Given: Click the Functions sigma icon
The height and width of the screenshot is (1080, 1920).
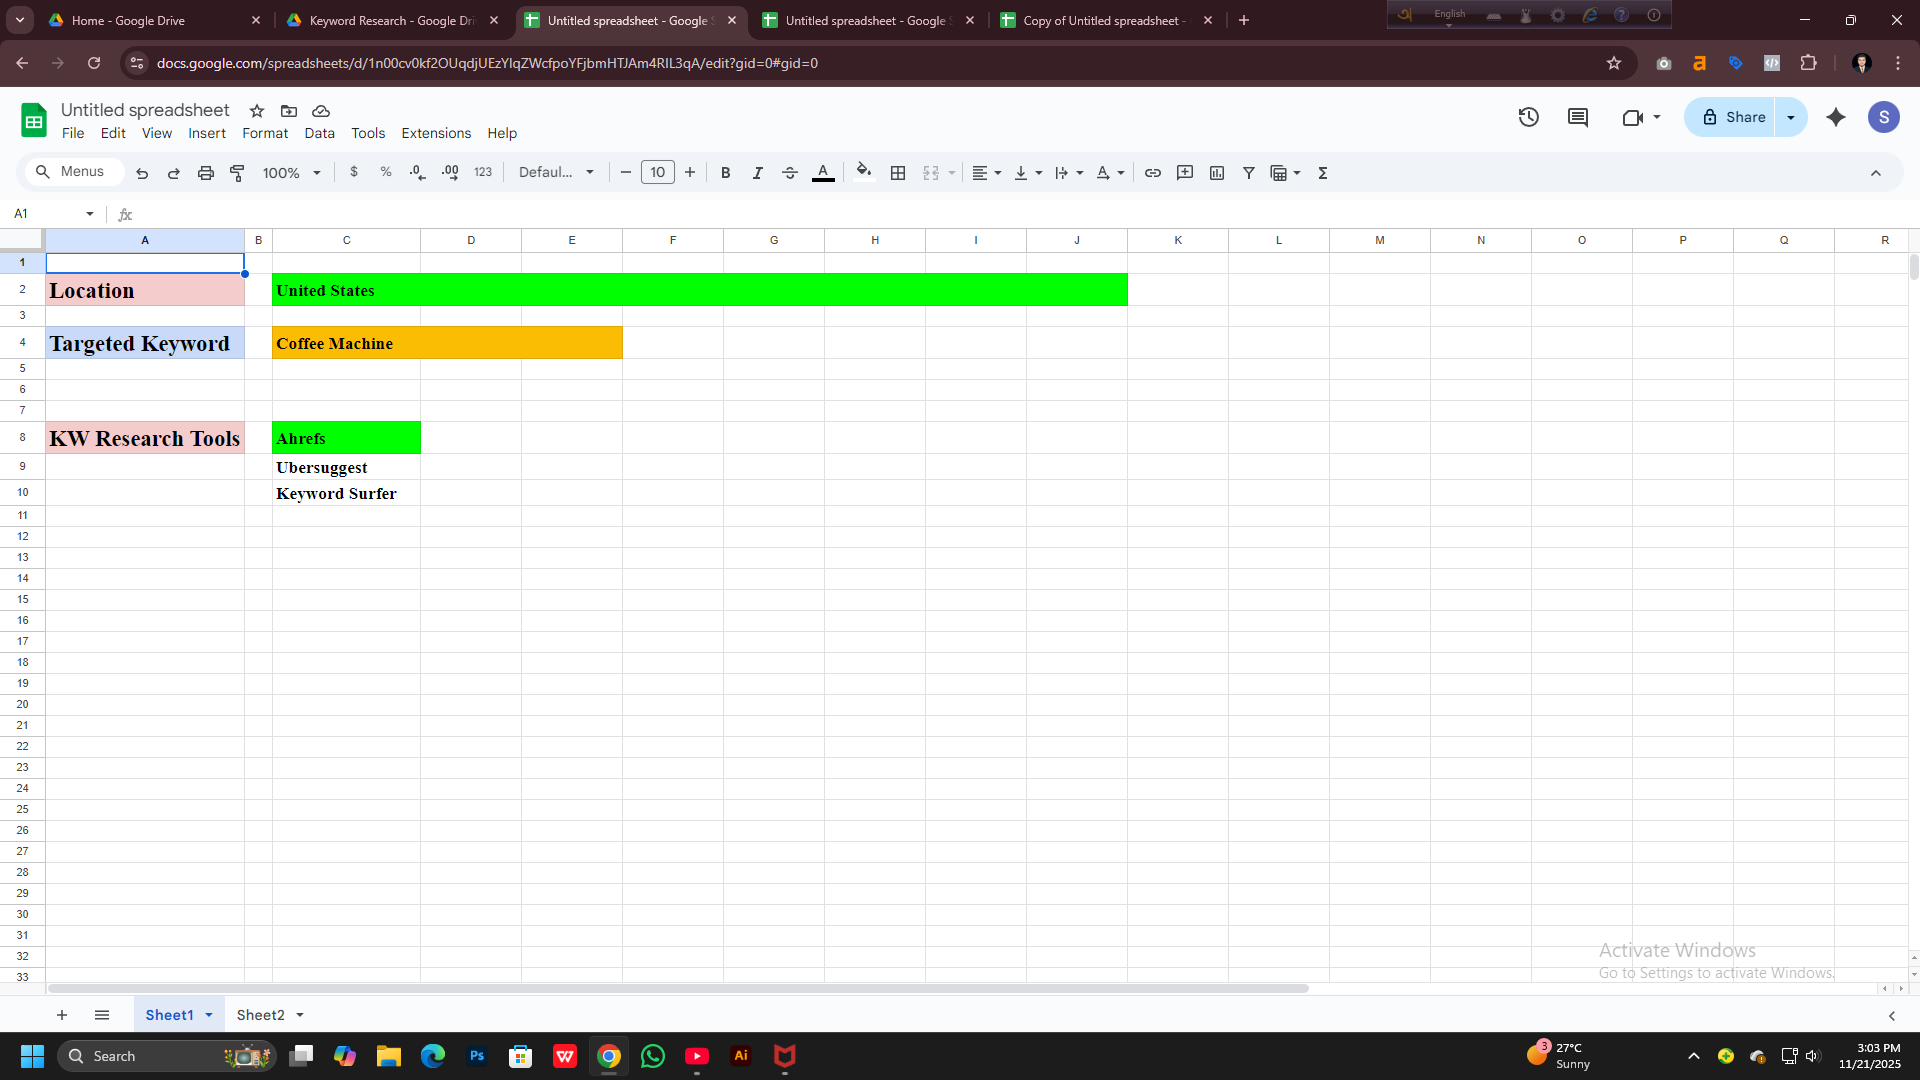Looking at the screenshot, I should point(1322,173).
